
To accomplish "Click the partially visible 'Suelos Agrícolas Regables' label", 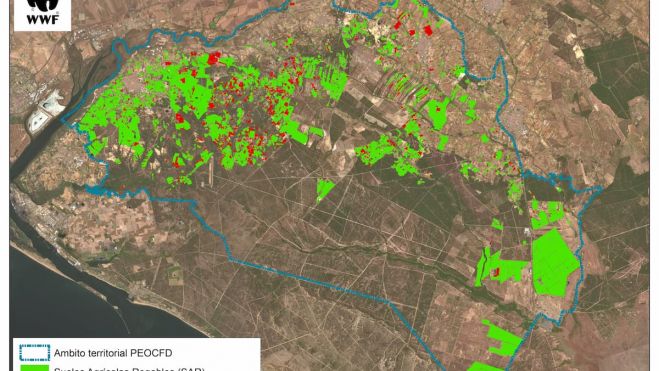I will 129,369.
